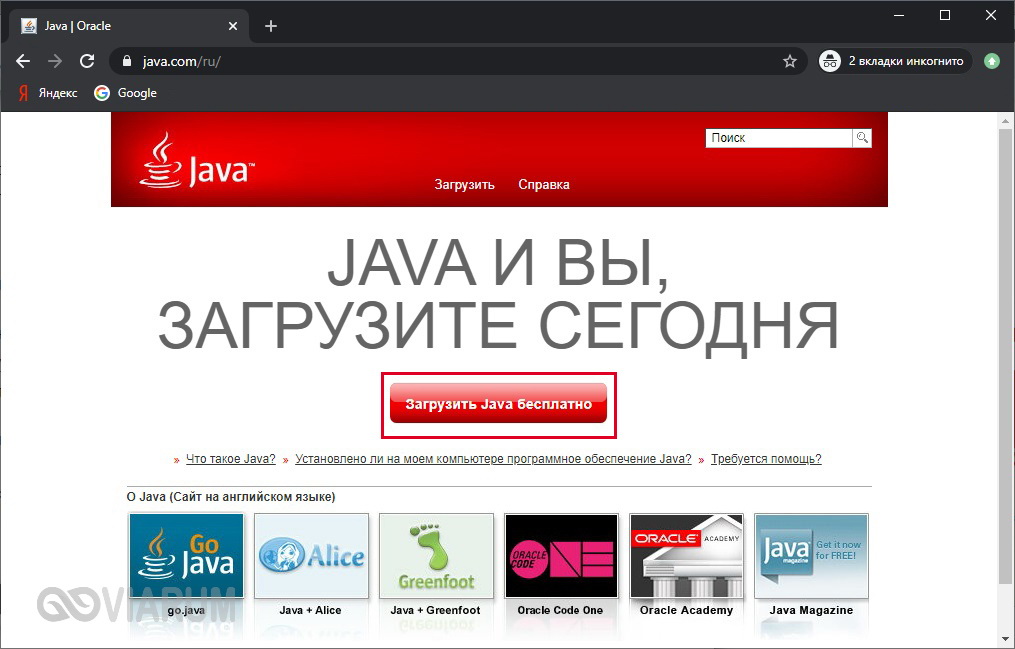
Task: Open new tab with plus button
Action: 270,26
